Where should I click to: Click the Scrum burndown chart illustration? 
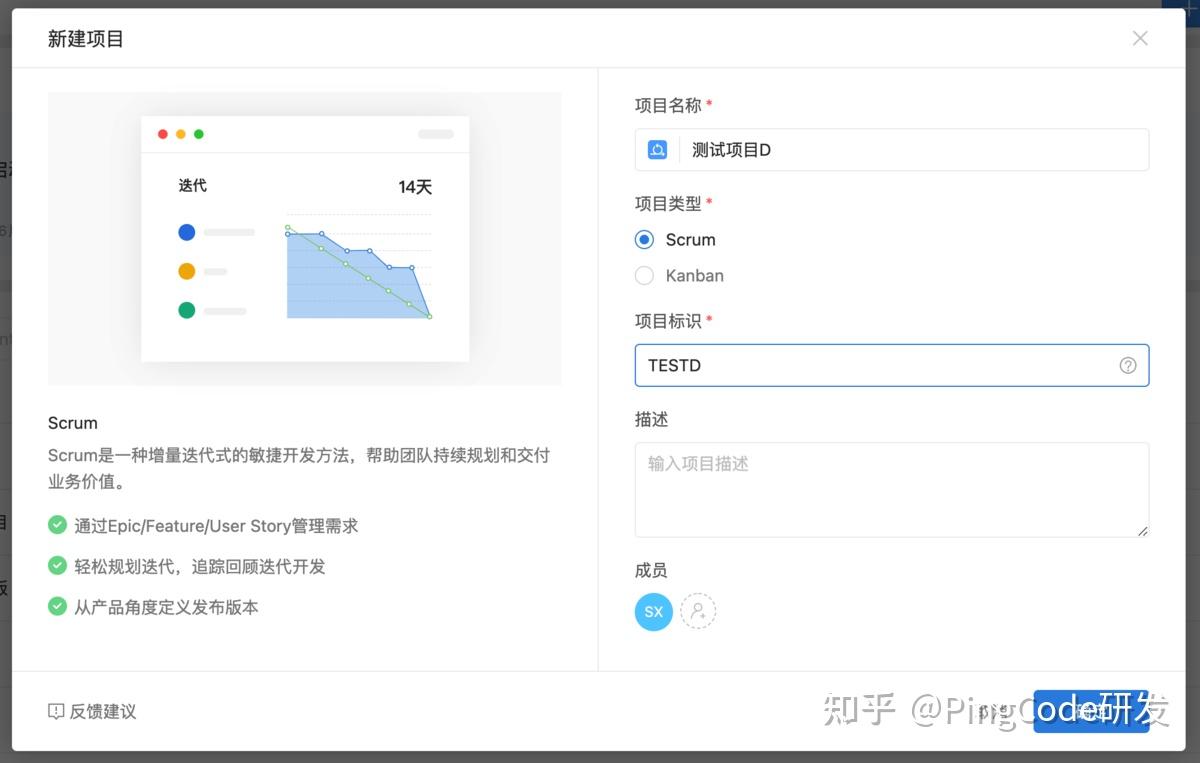point(305,239)
